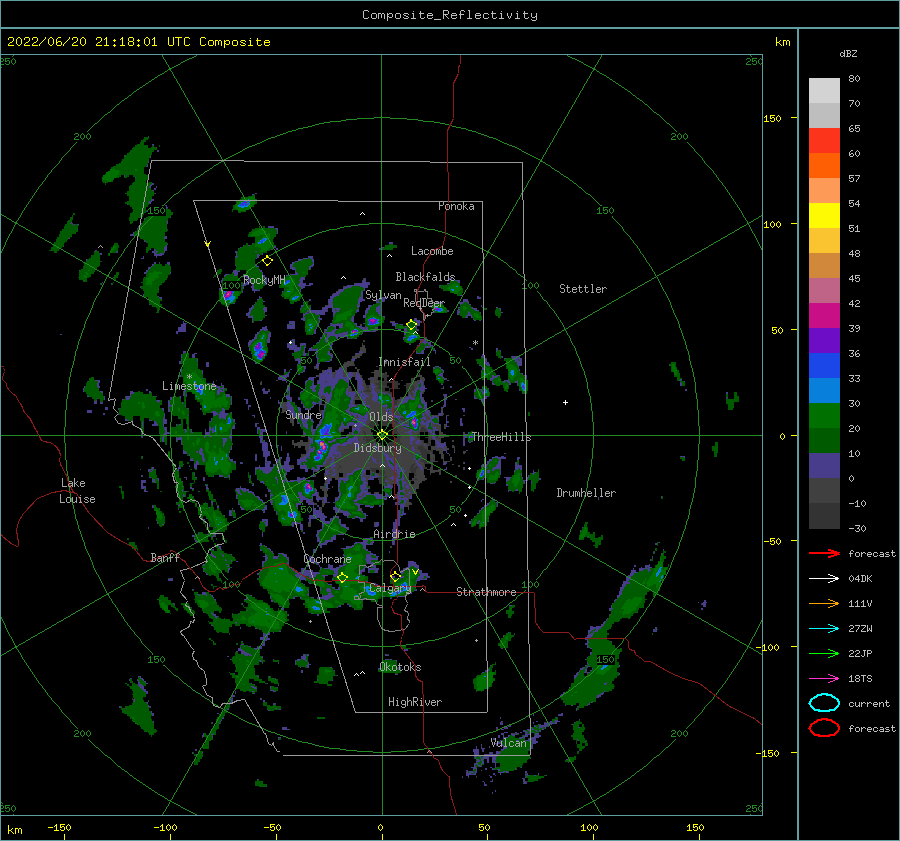Click the Innisfail town label
This screenshot has width=900, height=841.
(404, 362)
